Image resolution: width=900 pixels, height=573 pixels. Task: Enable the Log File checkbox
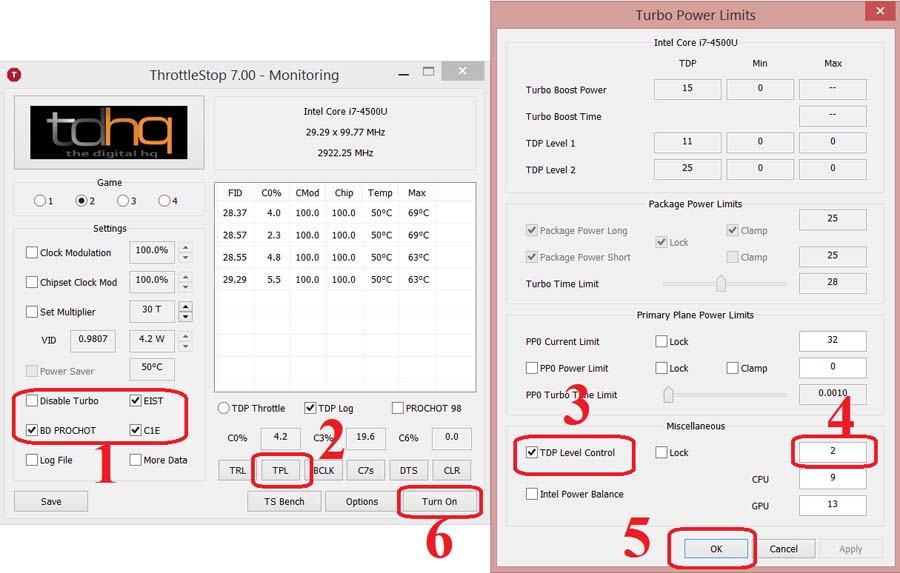pyautogui.click(x=32, y=460)
